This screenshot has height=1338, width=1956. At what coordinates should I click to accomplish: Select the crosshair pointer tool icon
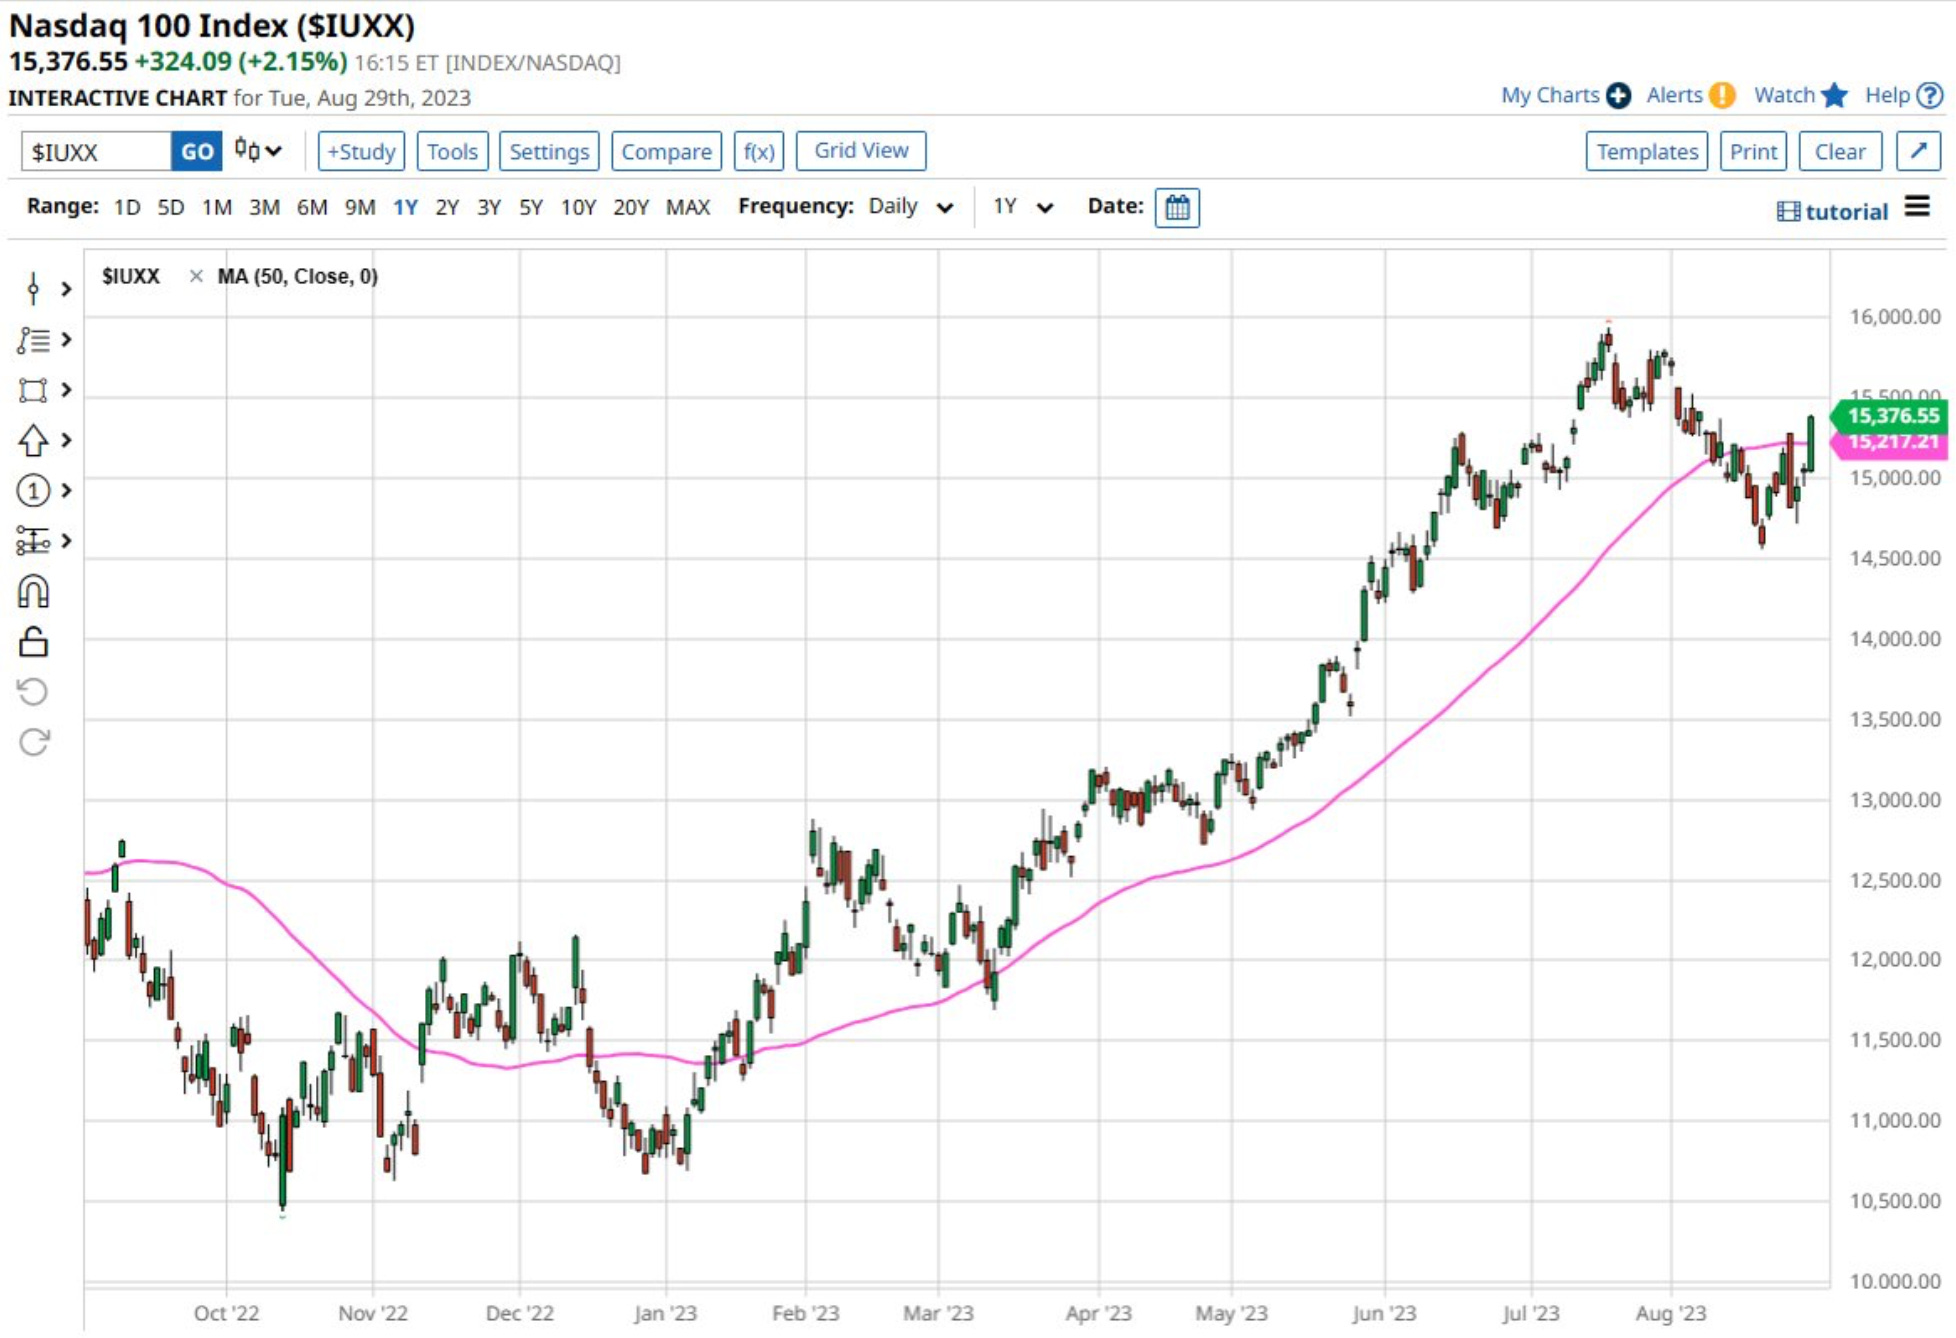(33, 289)
